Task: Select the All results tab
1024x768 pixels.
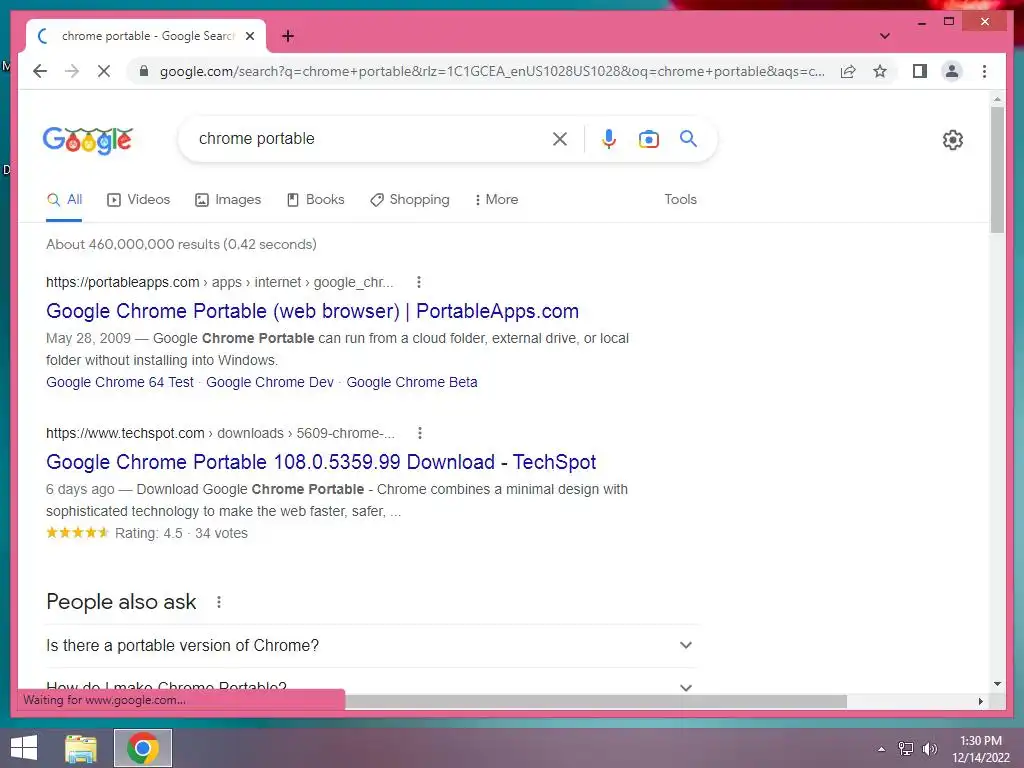Action: 64,200
